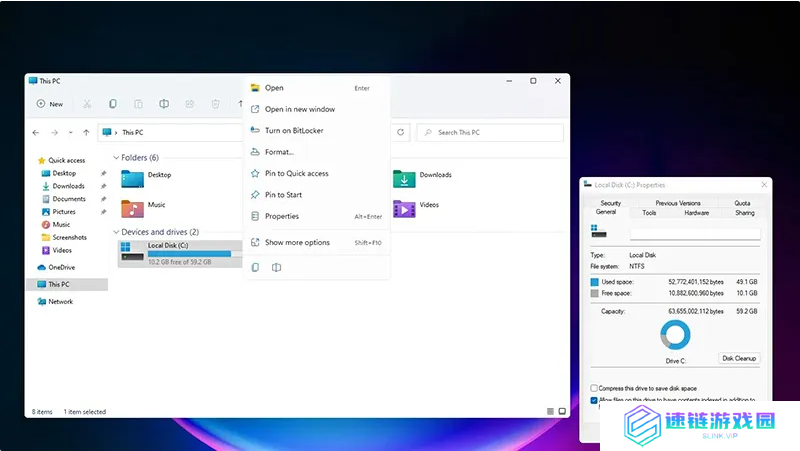Switch to the Previous Versions tab
This screenshot has height=451, width=800.
(678, 203)
